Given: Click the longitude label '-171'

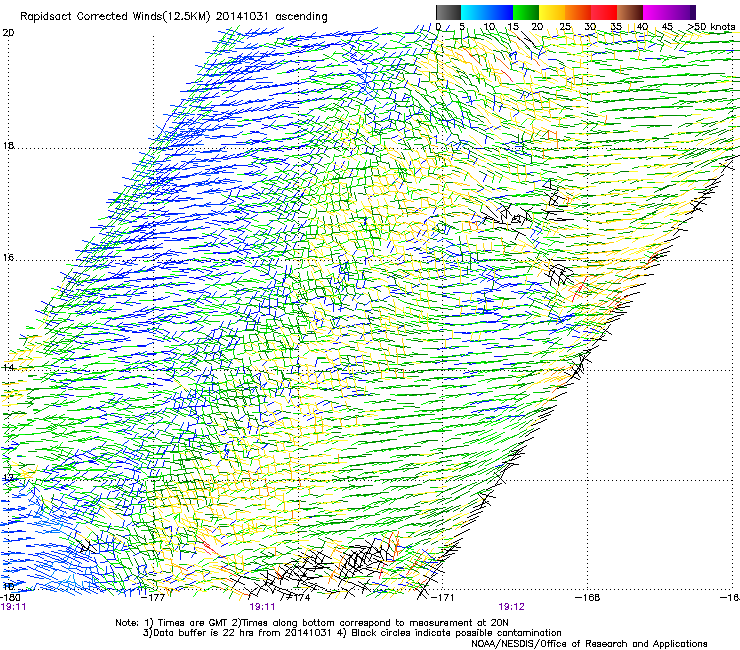Looking at the screenshot, I should click(443, 598).
